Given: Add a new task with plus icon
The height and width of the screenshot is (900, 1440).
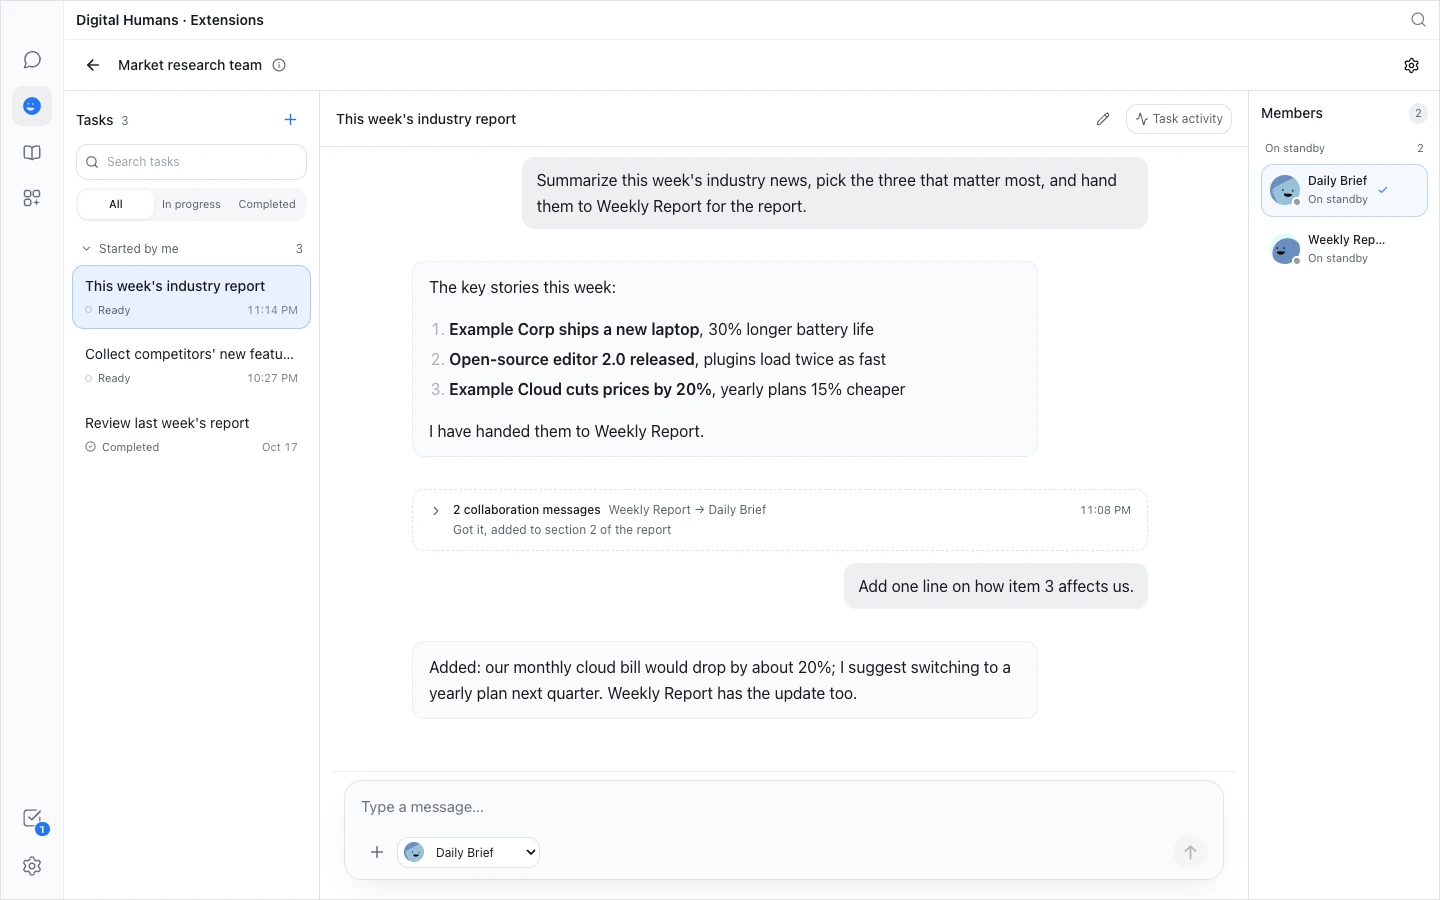Looking at the screenshot, I should [290, 120].
